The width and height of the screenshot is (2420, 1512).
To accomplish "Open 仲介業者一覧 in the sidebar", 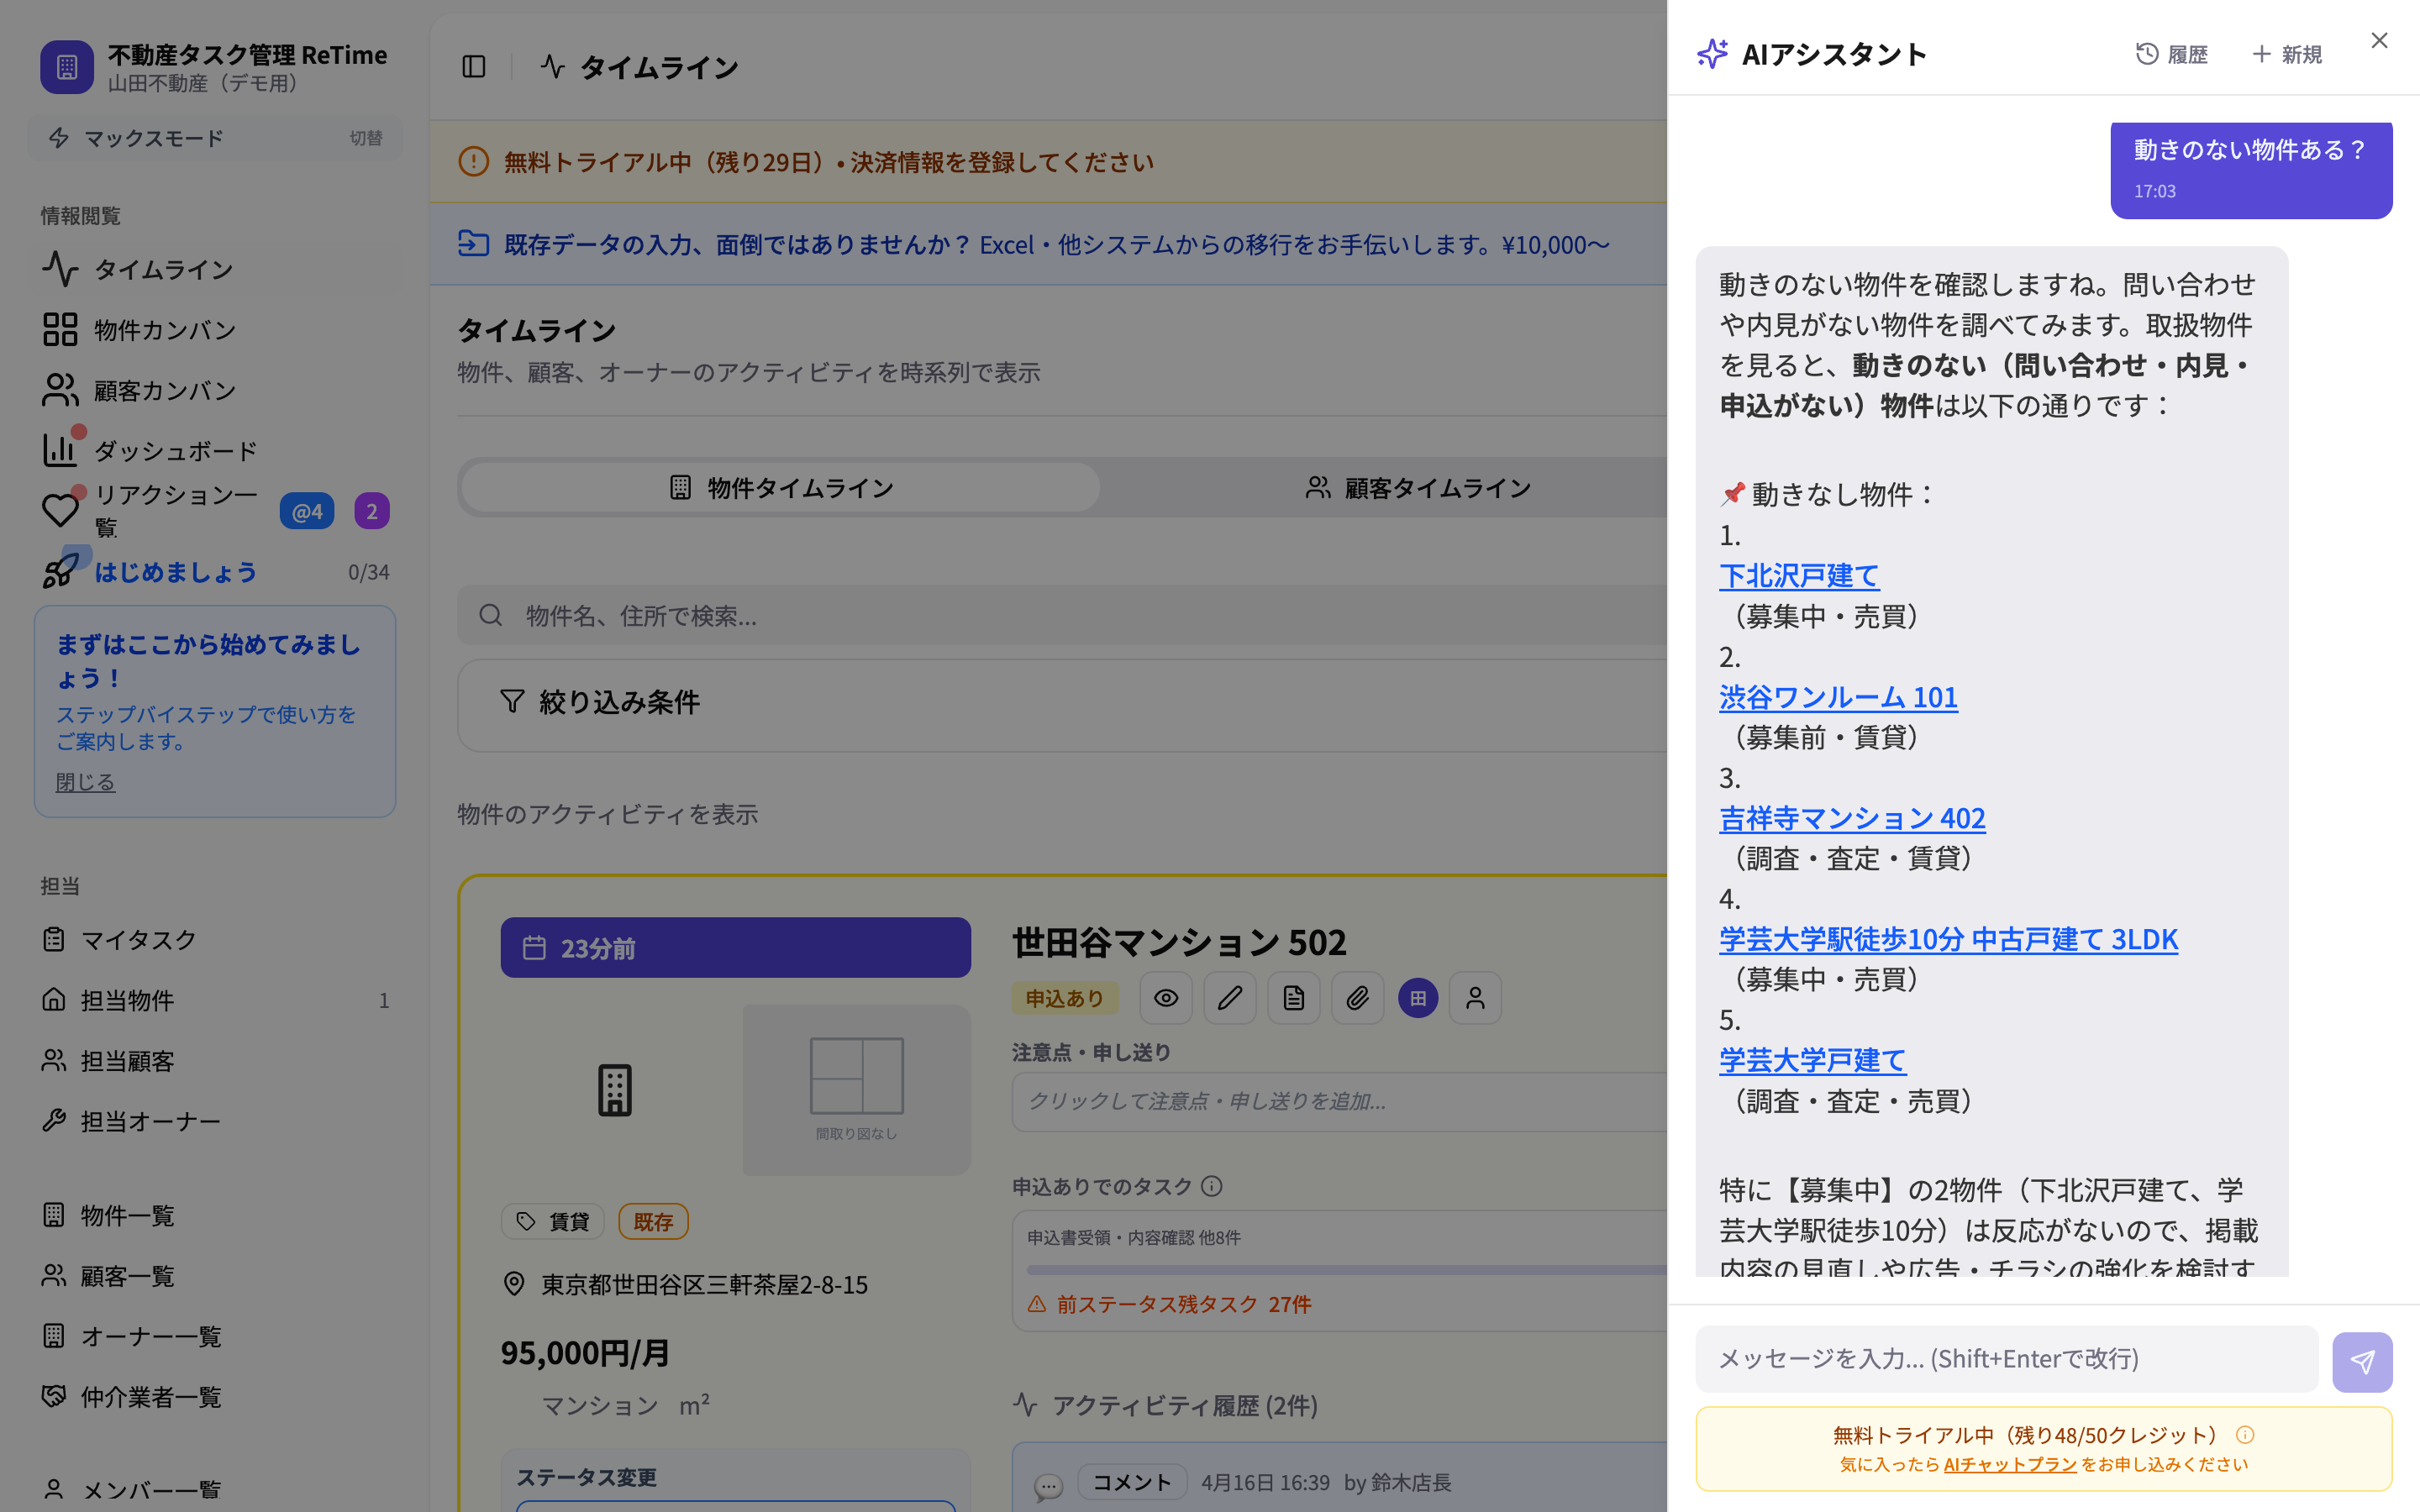I will tap(215, 1397).
